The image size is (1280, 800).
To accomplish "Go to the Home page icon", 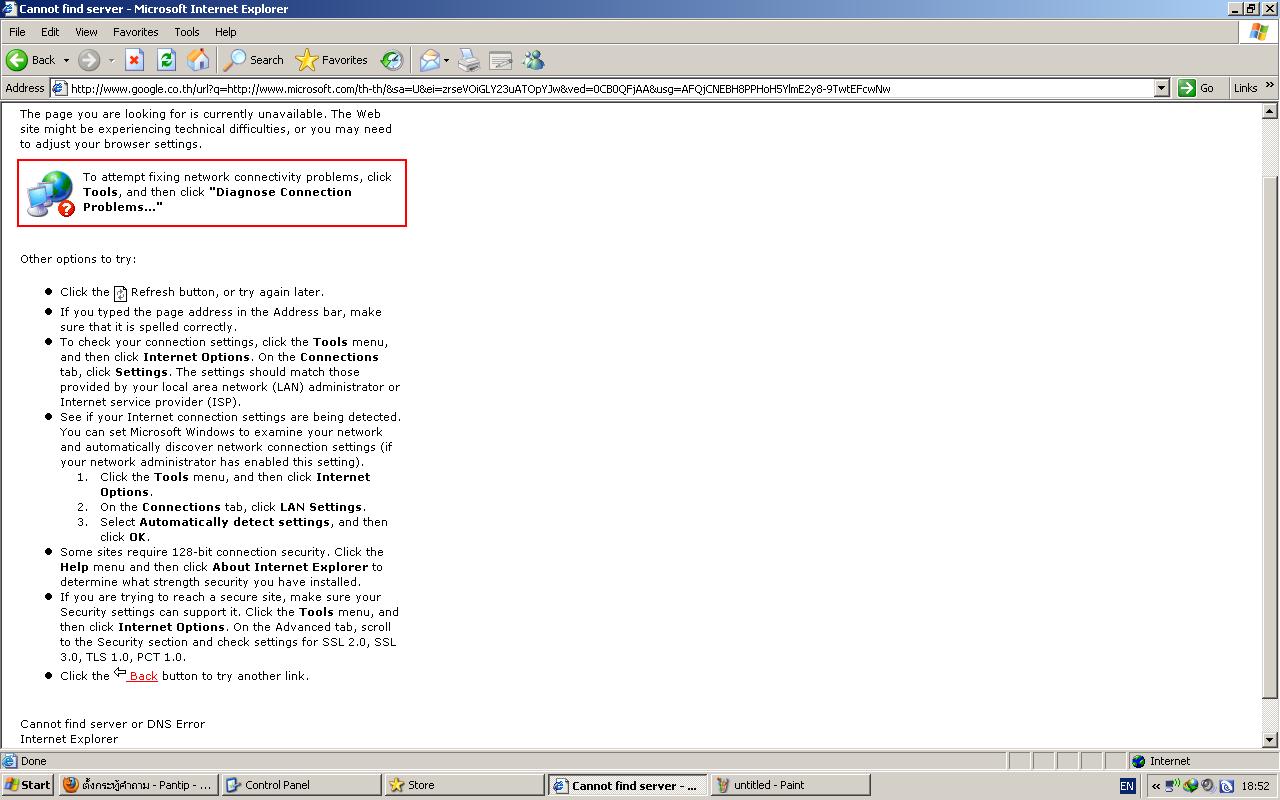I will [x=198, y=60].
